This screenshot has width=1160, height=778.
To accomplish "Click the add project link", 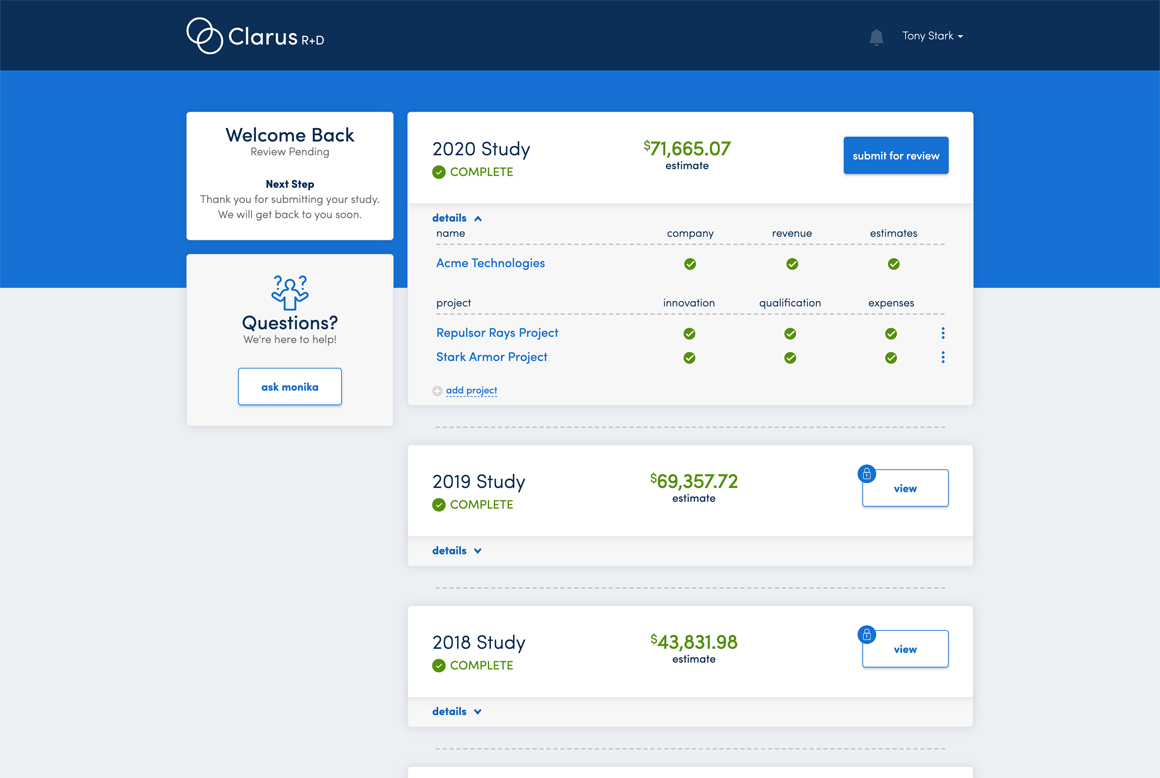I will point(471,390).
